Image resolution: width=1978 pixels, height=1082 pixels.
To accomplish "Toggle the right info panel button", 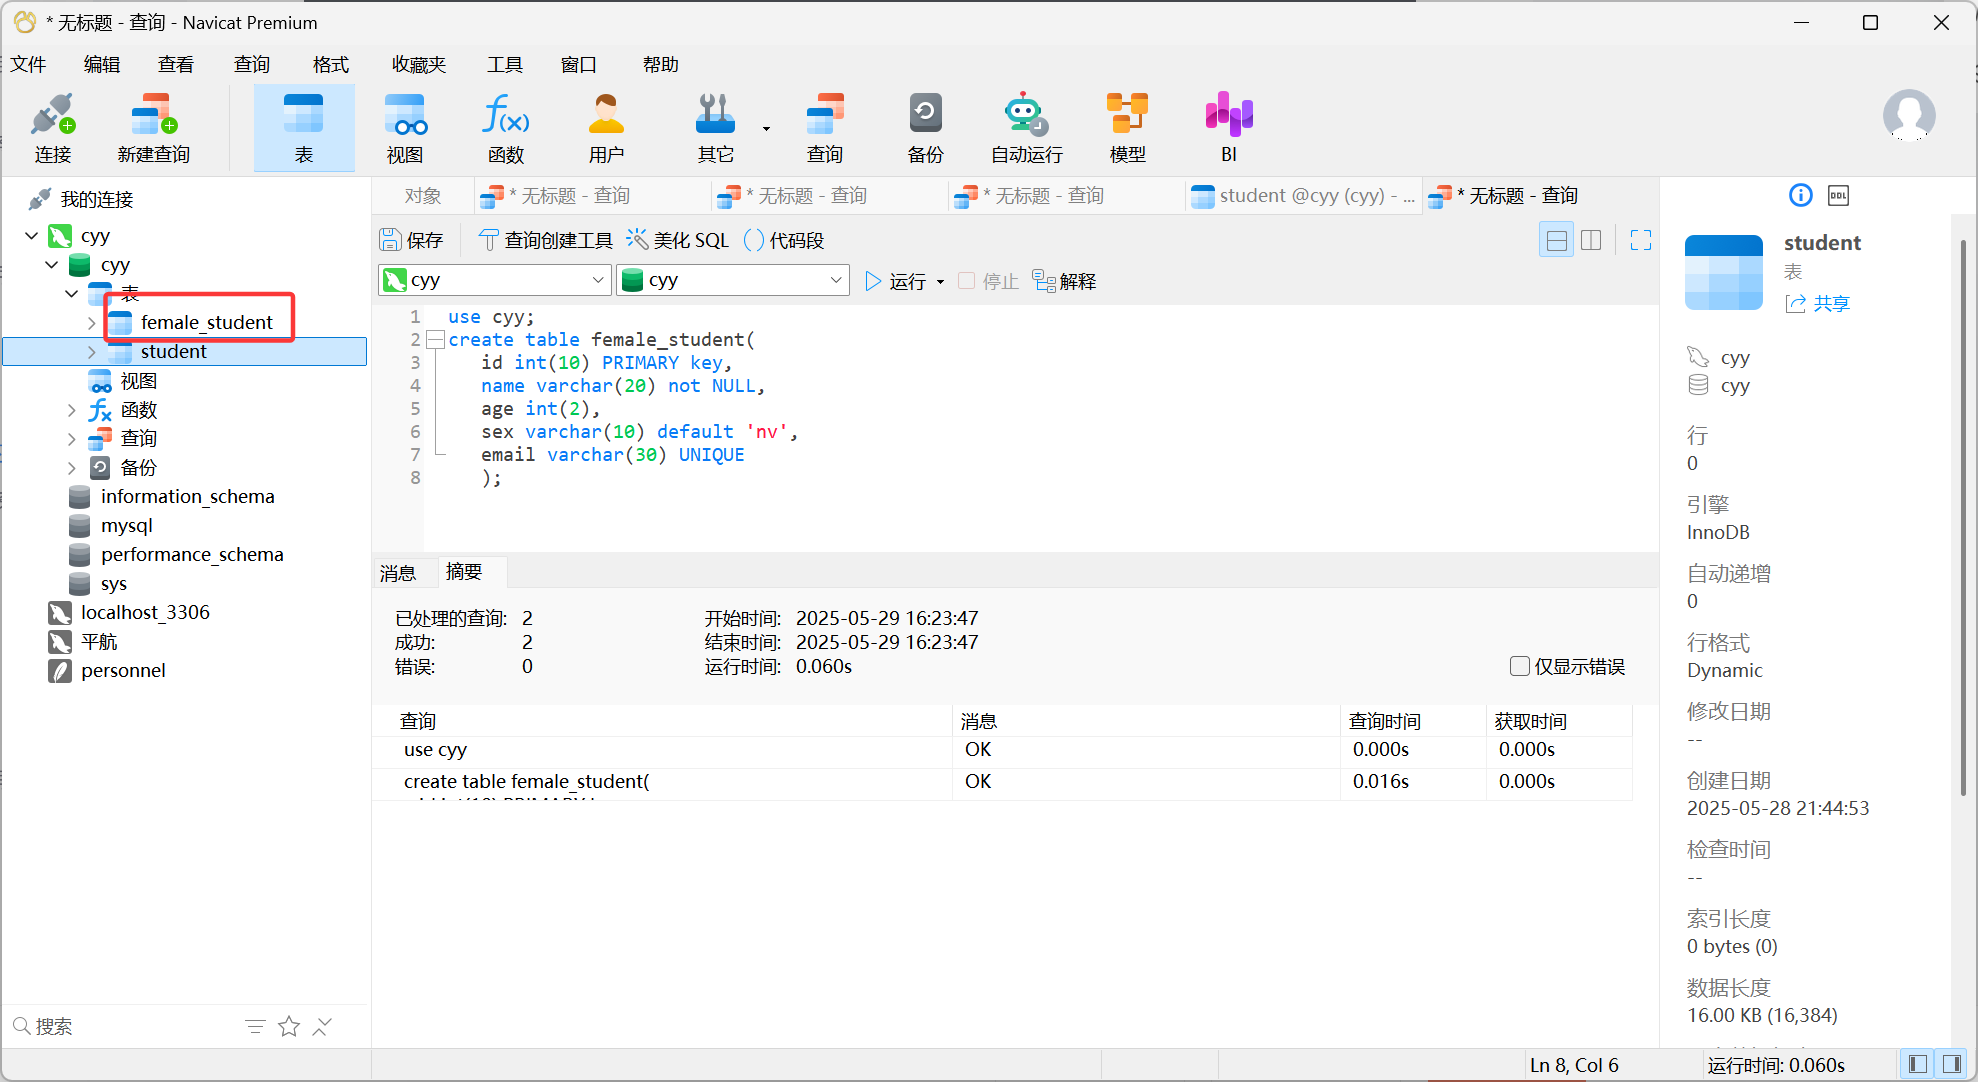I will [x=1951, y=1064].
